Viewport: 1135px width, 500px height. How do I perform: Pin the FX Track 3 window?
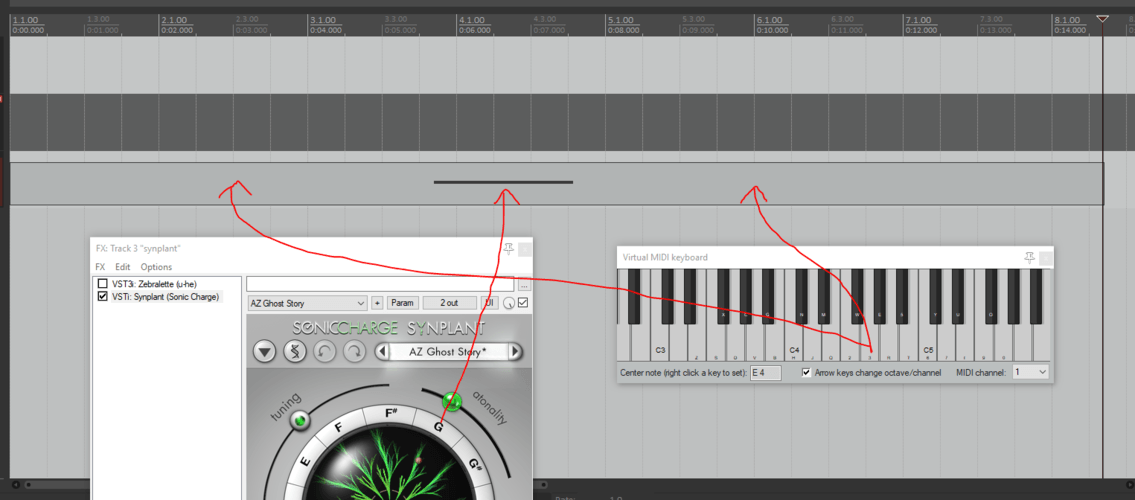click(508, 248)
